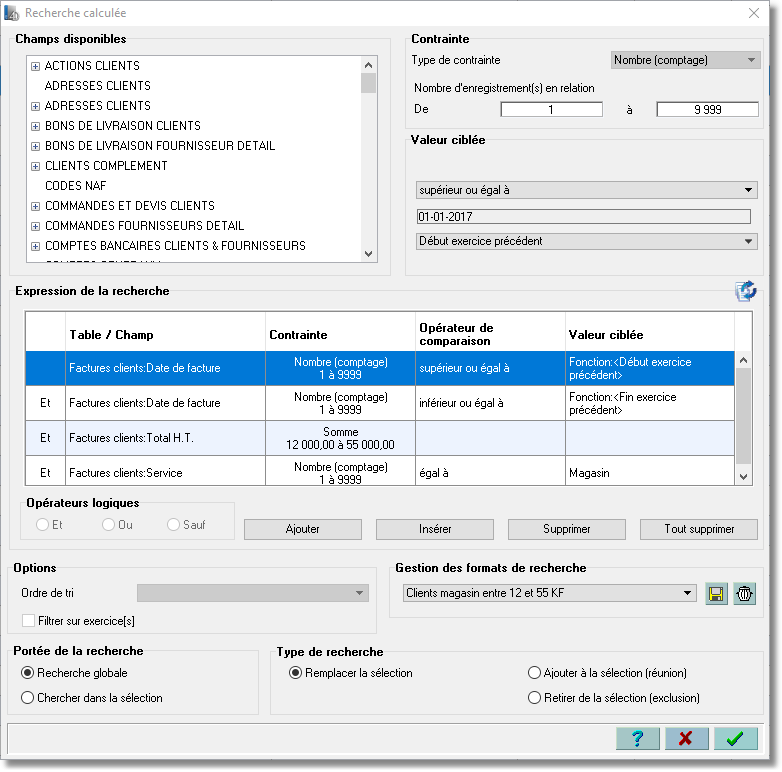Click the Supprimer button

[x=567, y=529]
